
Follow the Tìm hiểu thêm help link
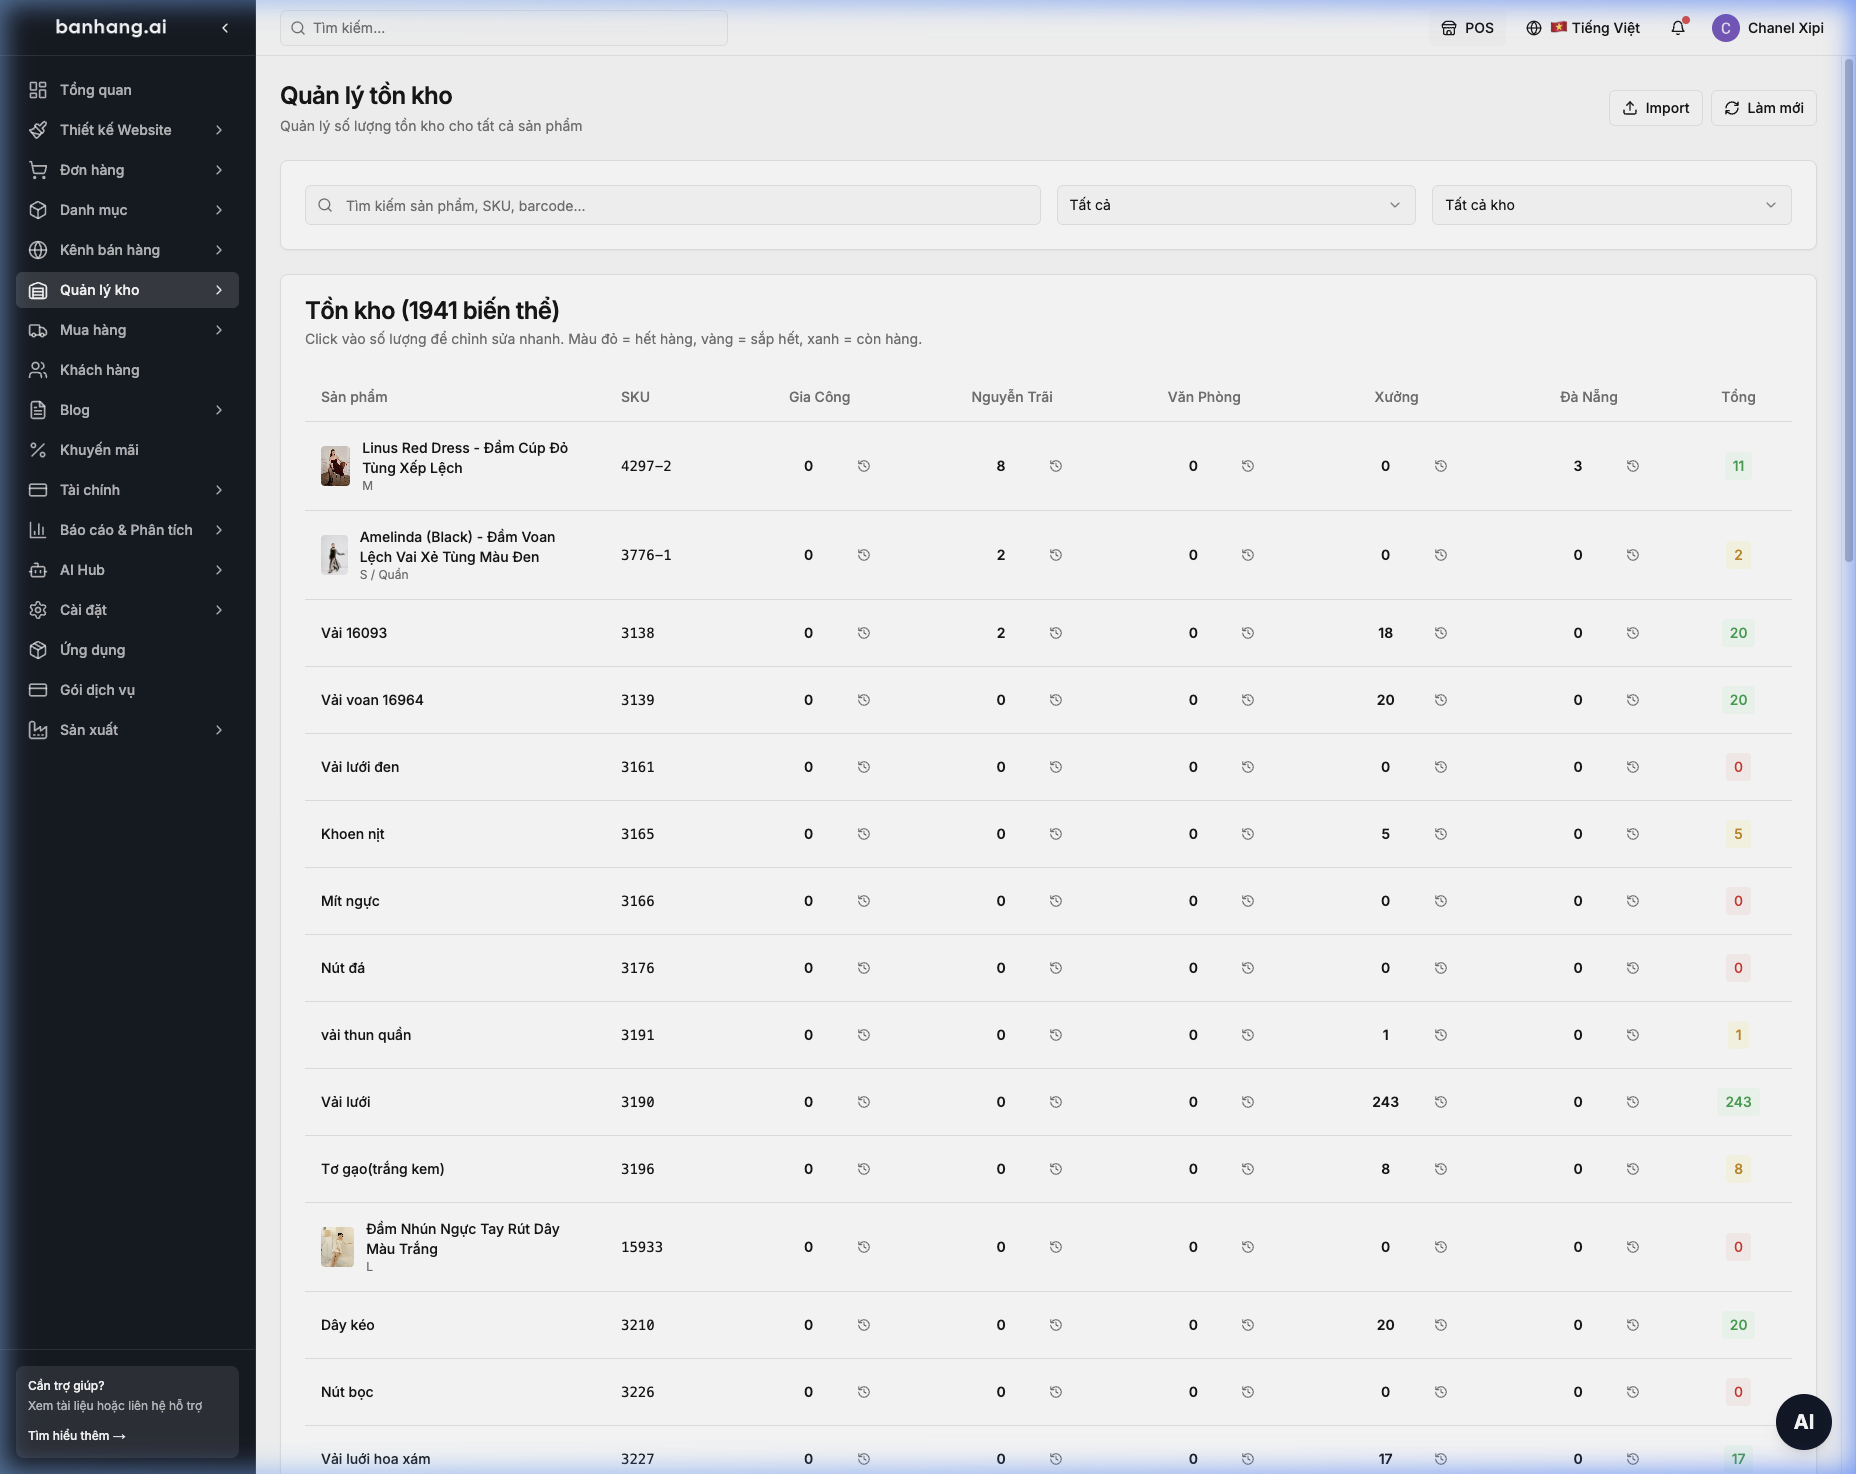[77, 1436]
